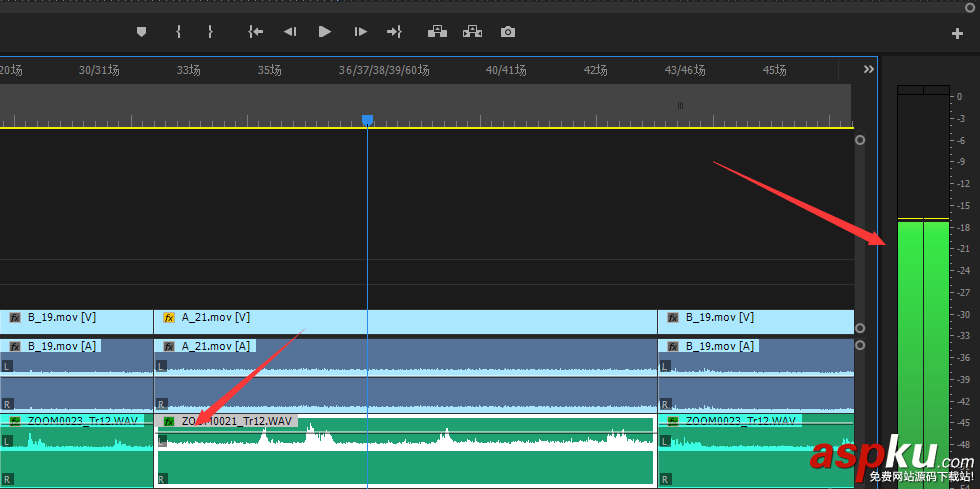This screenshot has width=980, height=489.
Task: Open the Button Editor plus icon
Action: (957, 34)
